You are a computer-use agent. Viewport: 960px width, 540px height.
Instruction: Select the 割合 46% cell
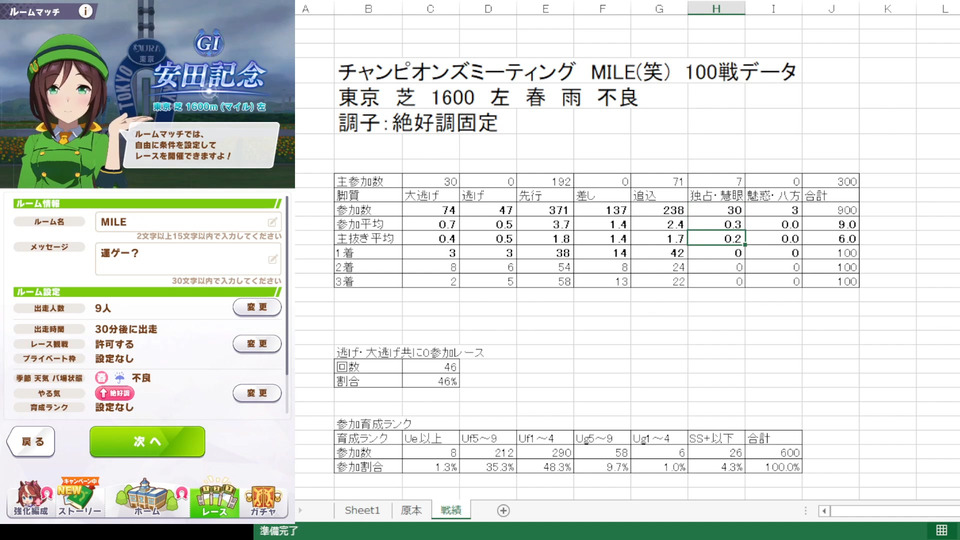coord(430,381)
